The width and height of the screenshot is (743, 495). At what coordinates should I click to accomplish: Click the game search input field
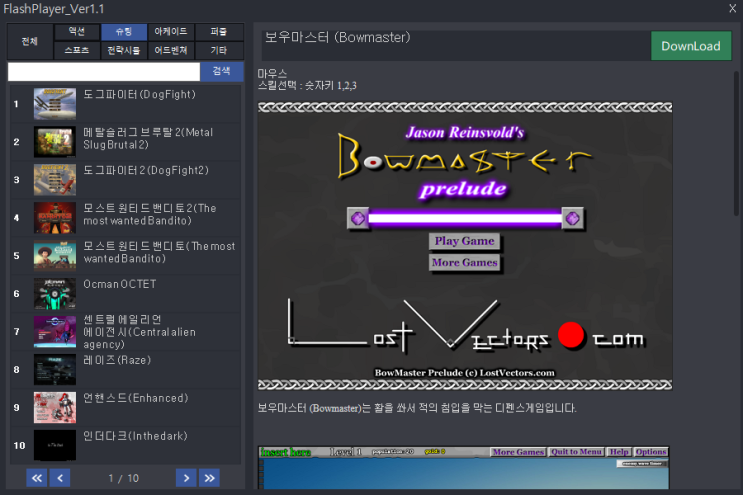tap(104, 72)
